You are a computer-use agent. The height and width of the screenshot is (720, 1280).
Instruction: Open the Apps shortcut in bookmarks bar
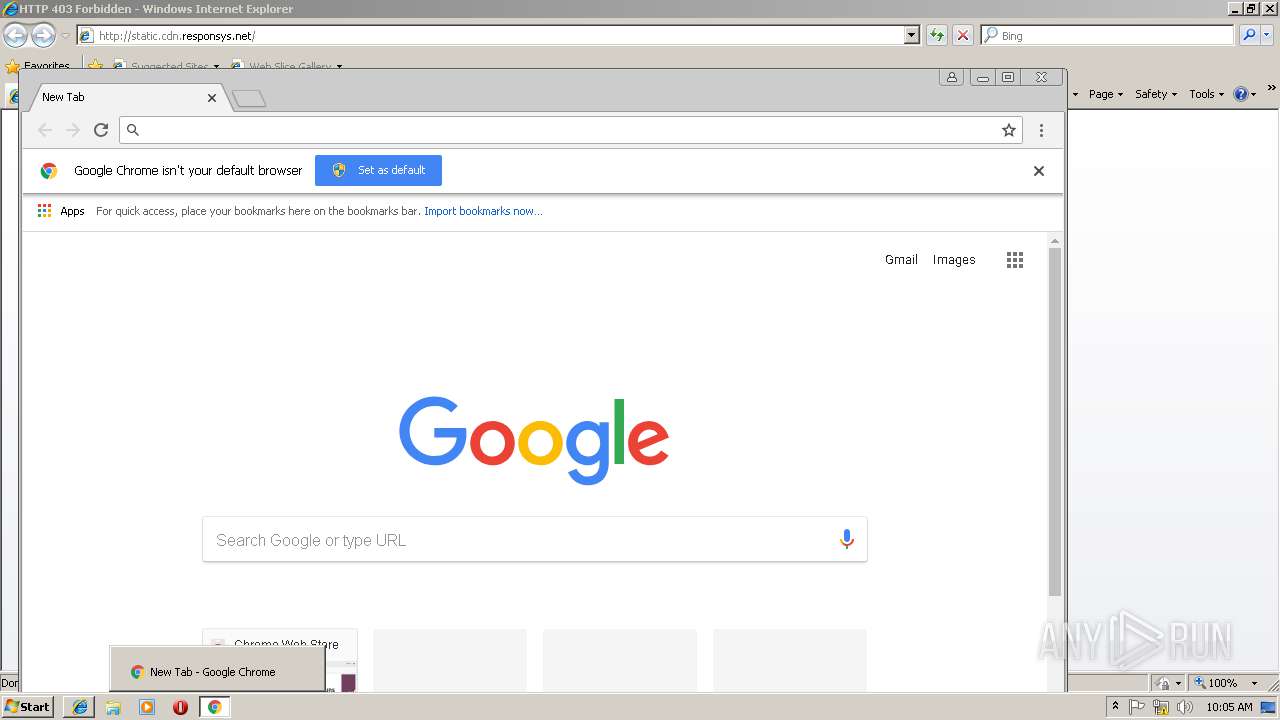coord(61,211)
